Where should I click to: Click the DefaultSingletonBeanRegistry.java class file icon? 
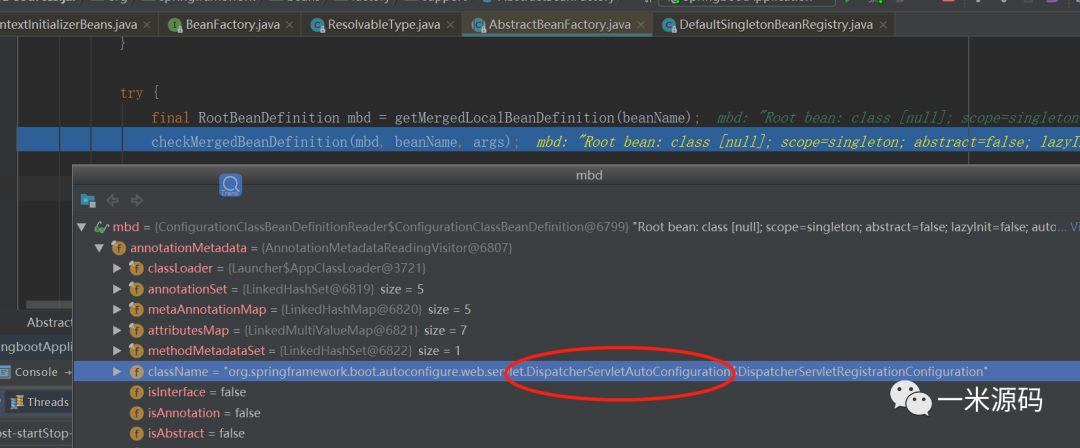tap(669, 26)
